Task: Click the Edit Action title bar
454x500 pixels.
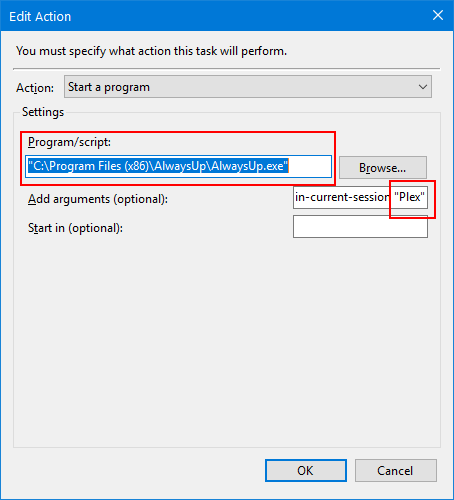Action: (x=213, y=16)
